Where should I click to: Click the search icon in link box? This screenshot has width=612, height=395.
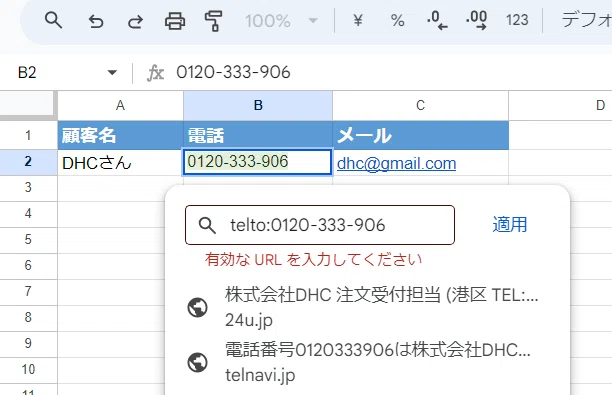pyautogui.click(x=207, y=226)
